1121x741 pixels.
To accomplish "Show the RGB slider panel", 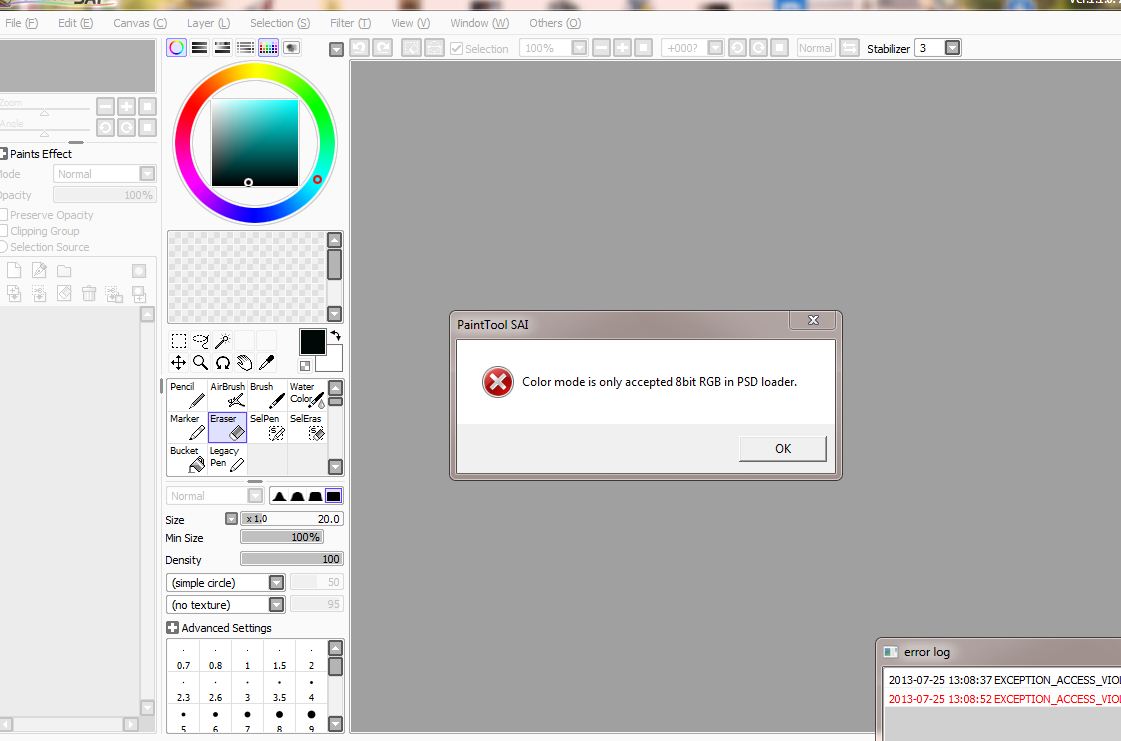I will pos(199,48).
